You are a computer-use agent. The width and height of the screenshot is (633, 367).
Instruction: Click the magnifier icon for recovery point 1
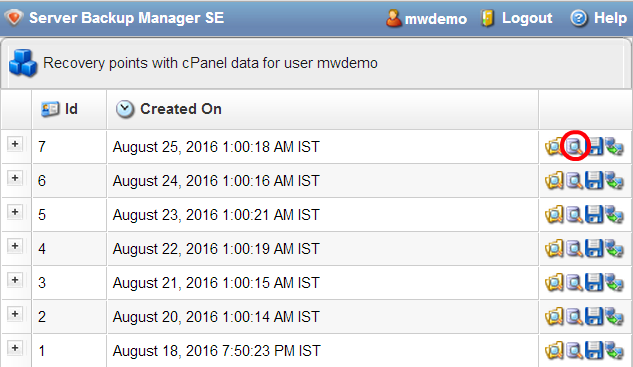[574, 350]
